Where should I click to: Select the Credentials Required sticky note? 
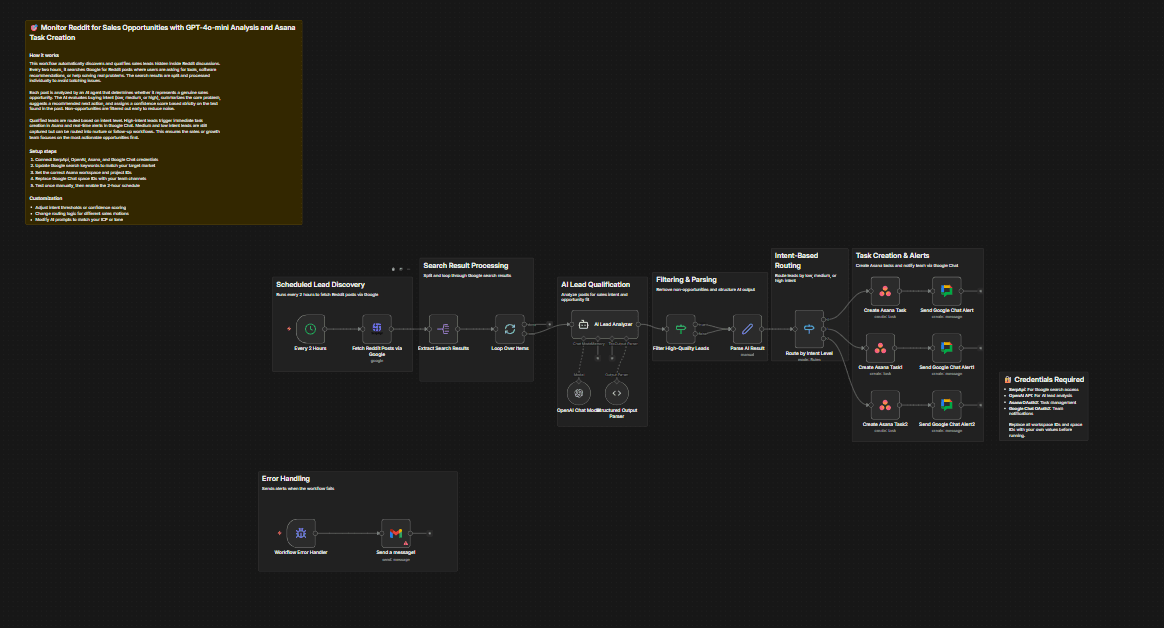click(x=1043, y=406)
